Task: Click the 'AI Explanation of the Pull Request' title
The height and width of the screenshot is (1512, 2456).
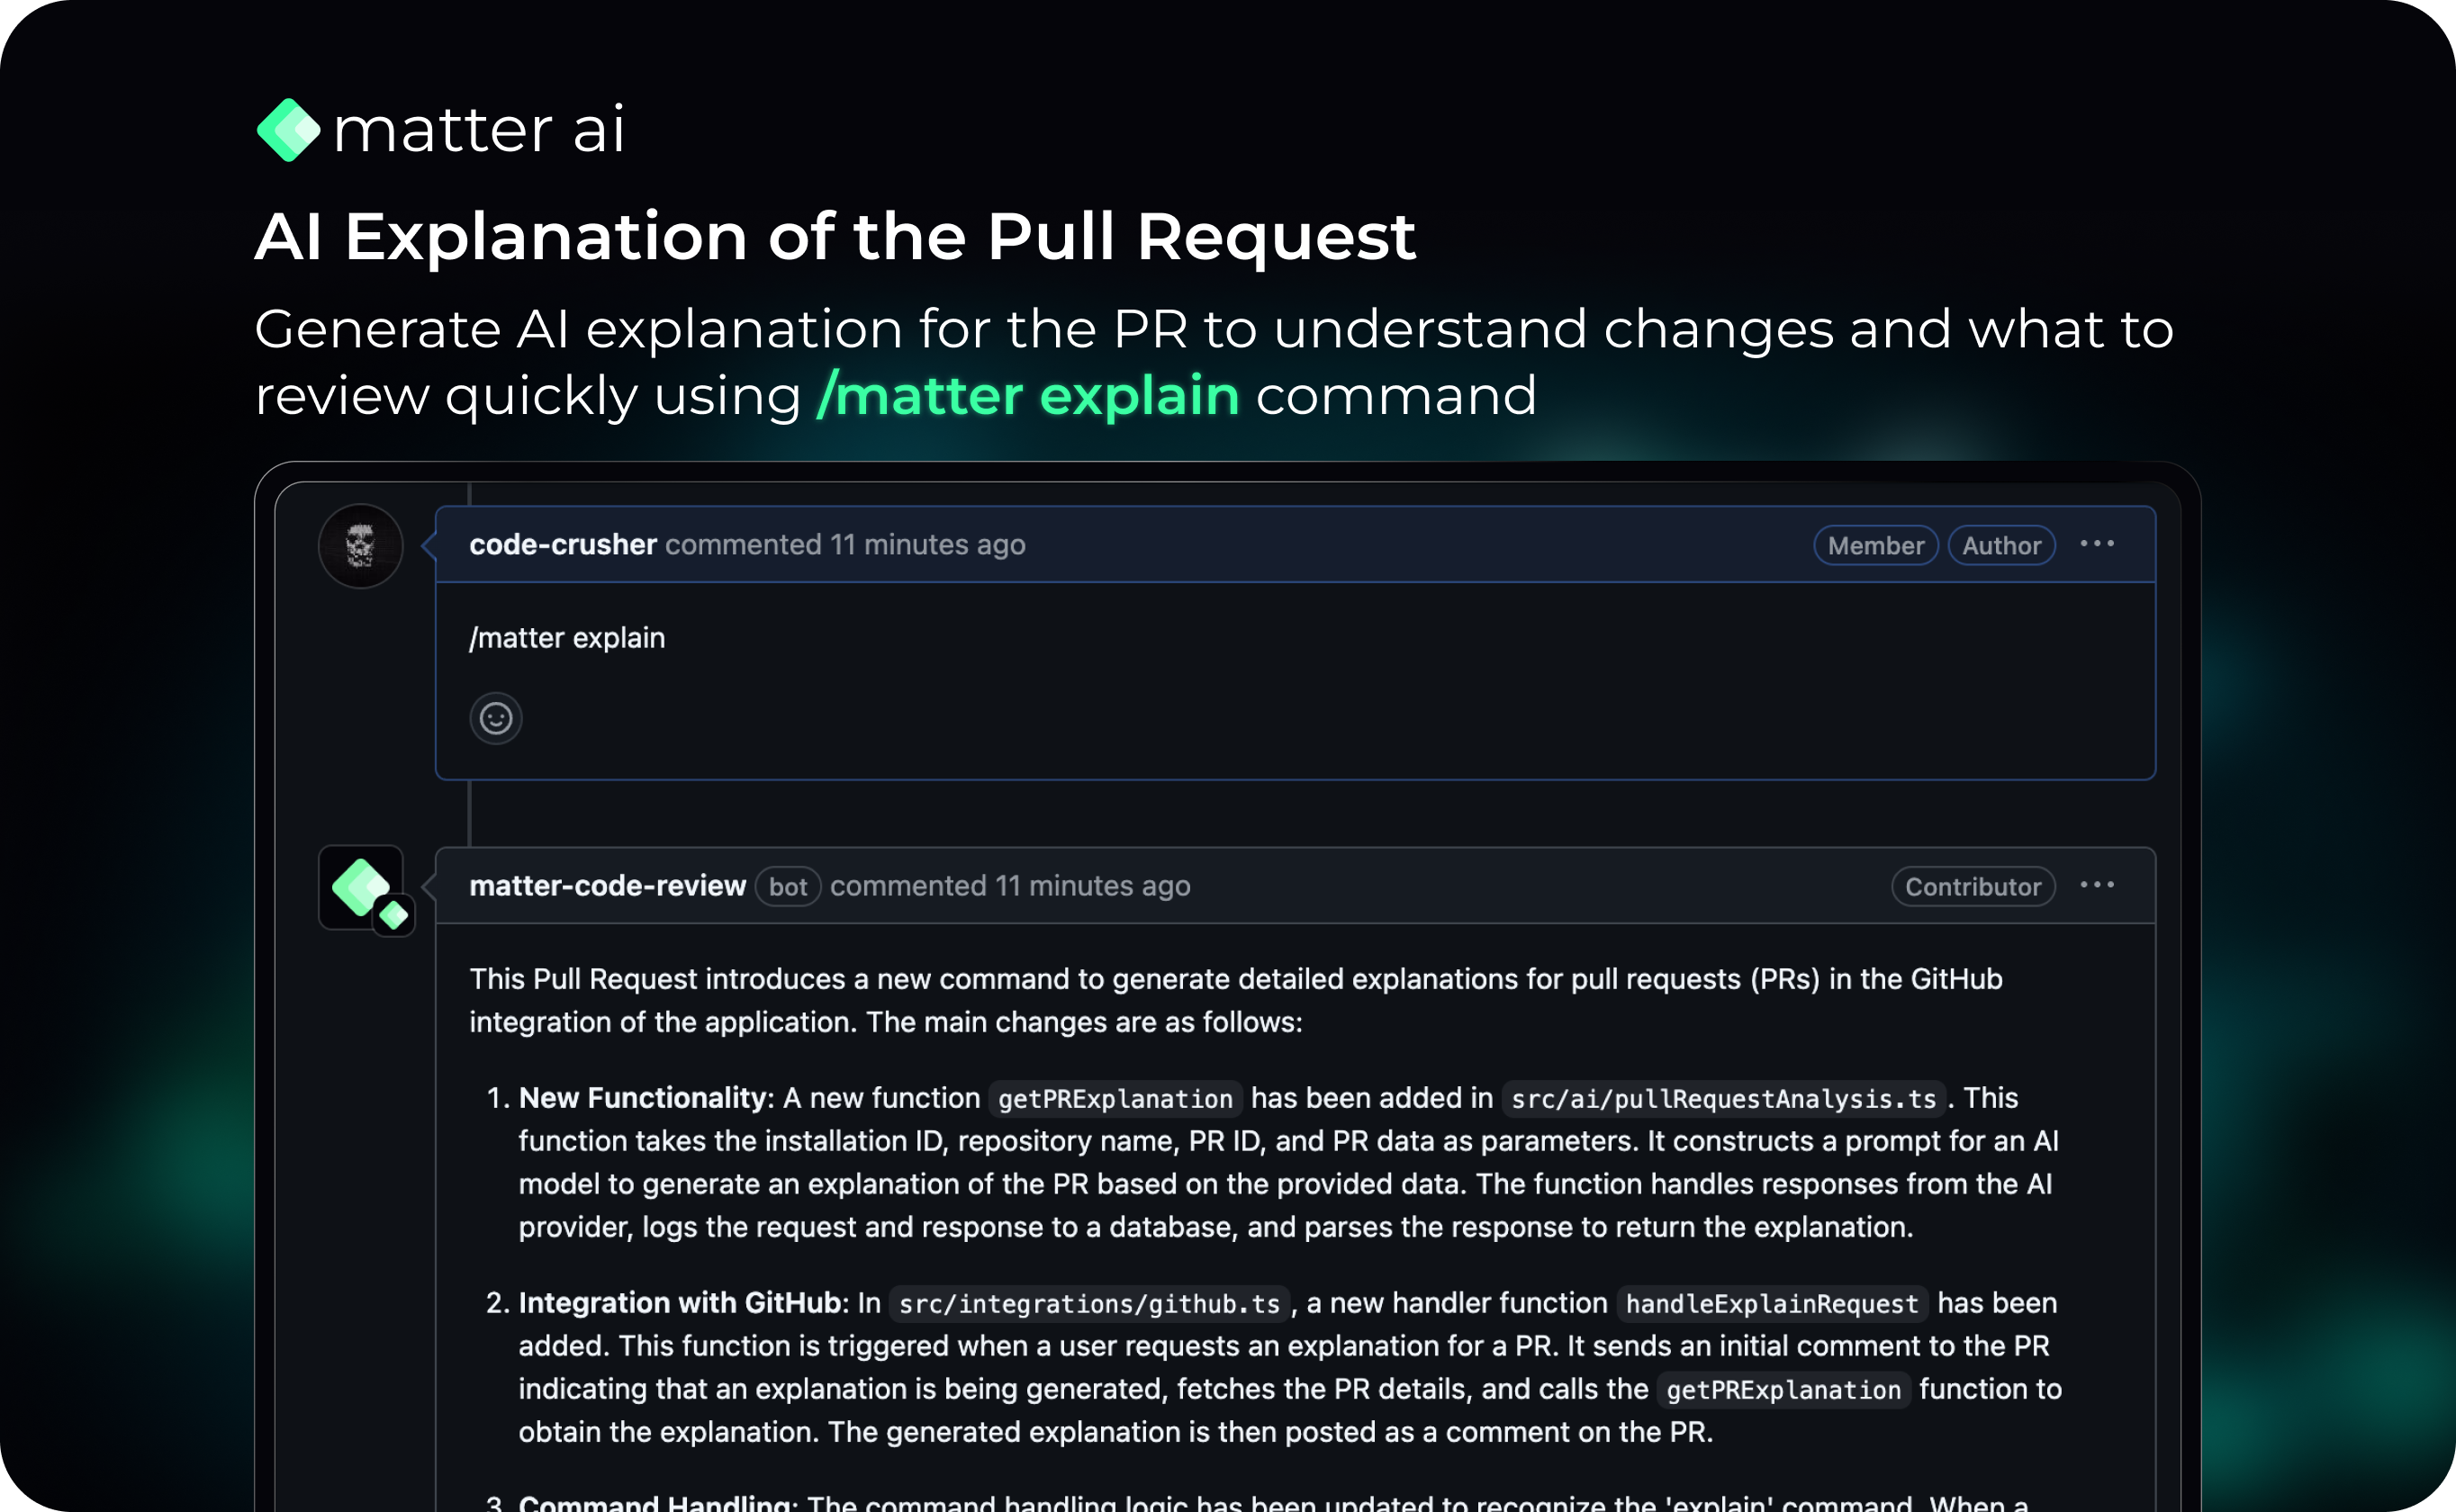Action: [x=835, y=237]
